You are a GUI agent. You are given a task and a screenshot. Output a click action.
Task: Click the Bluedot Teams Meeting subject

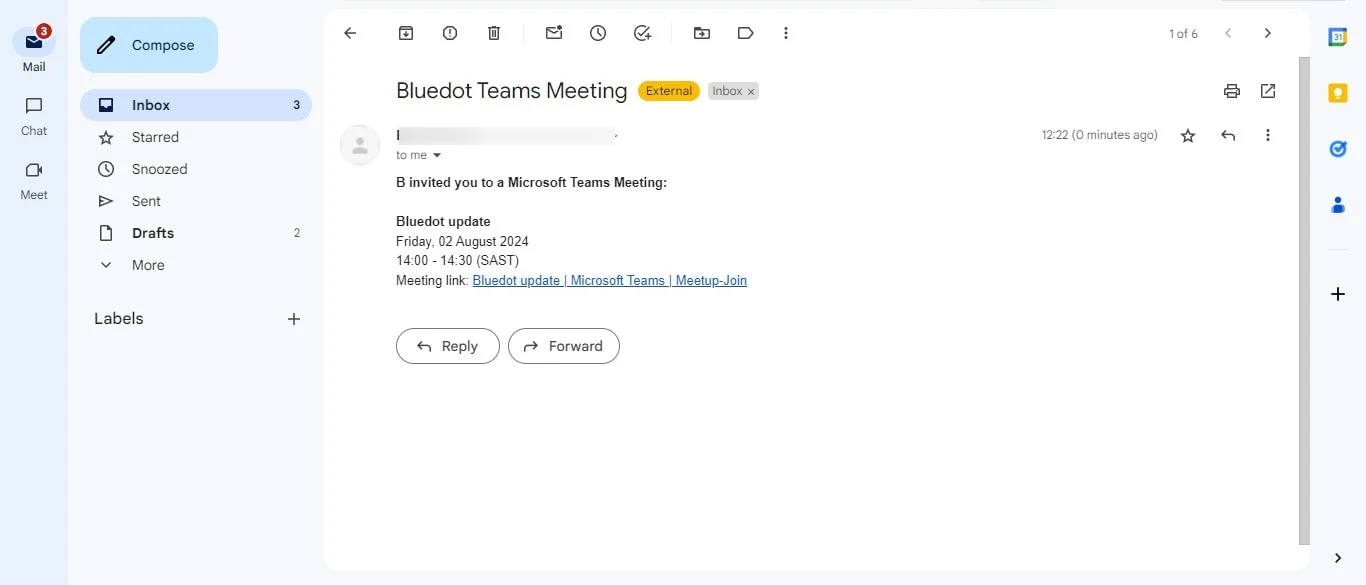pyautogui.click(x=512, y=91)
